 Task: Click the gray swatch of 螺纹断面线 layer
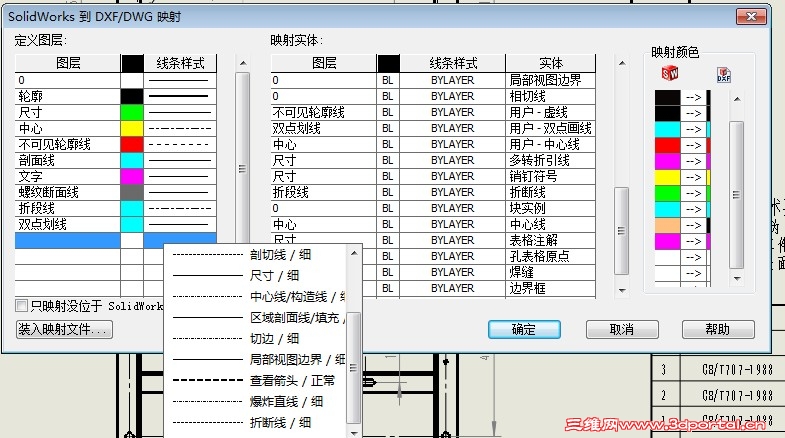coord(132,192)
